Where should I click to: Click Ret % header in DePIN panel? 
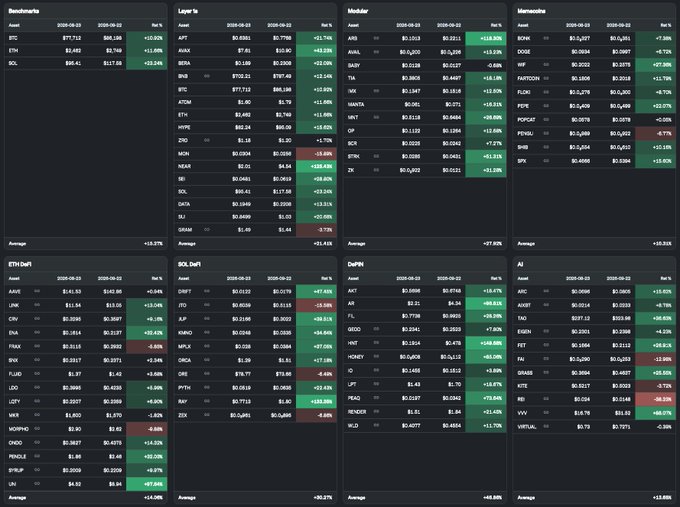pyautogui.click(x=496, y=278)
